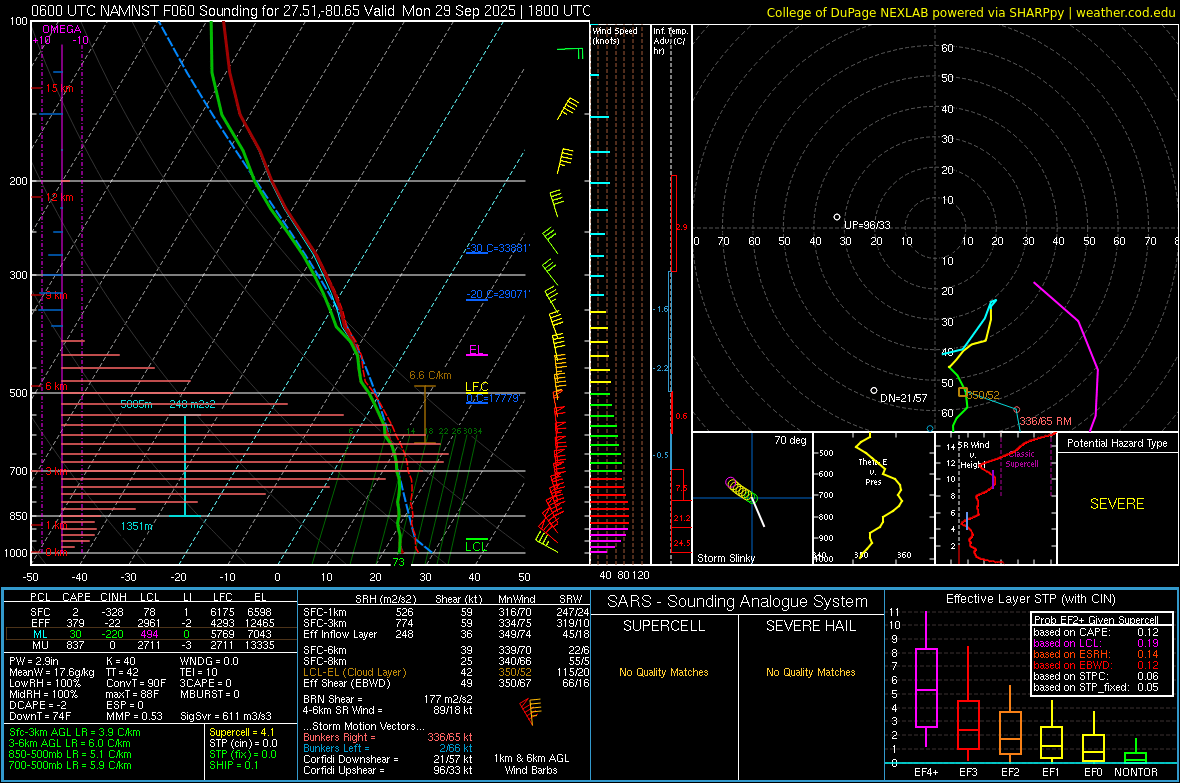Image resolution: width=1180 pixels, height=783 pixels.
Task: Click the red circle marker beside 336/65 RM
Action: point(1017,410)
